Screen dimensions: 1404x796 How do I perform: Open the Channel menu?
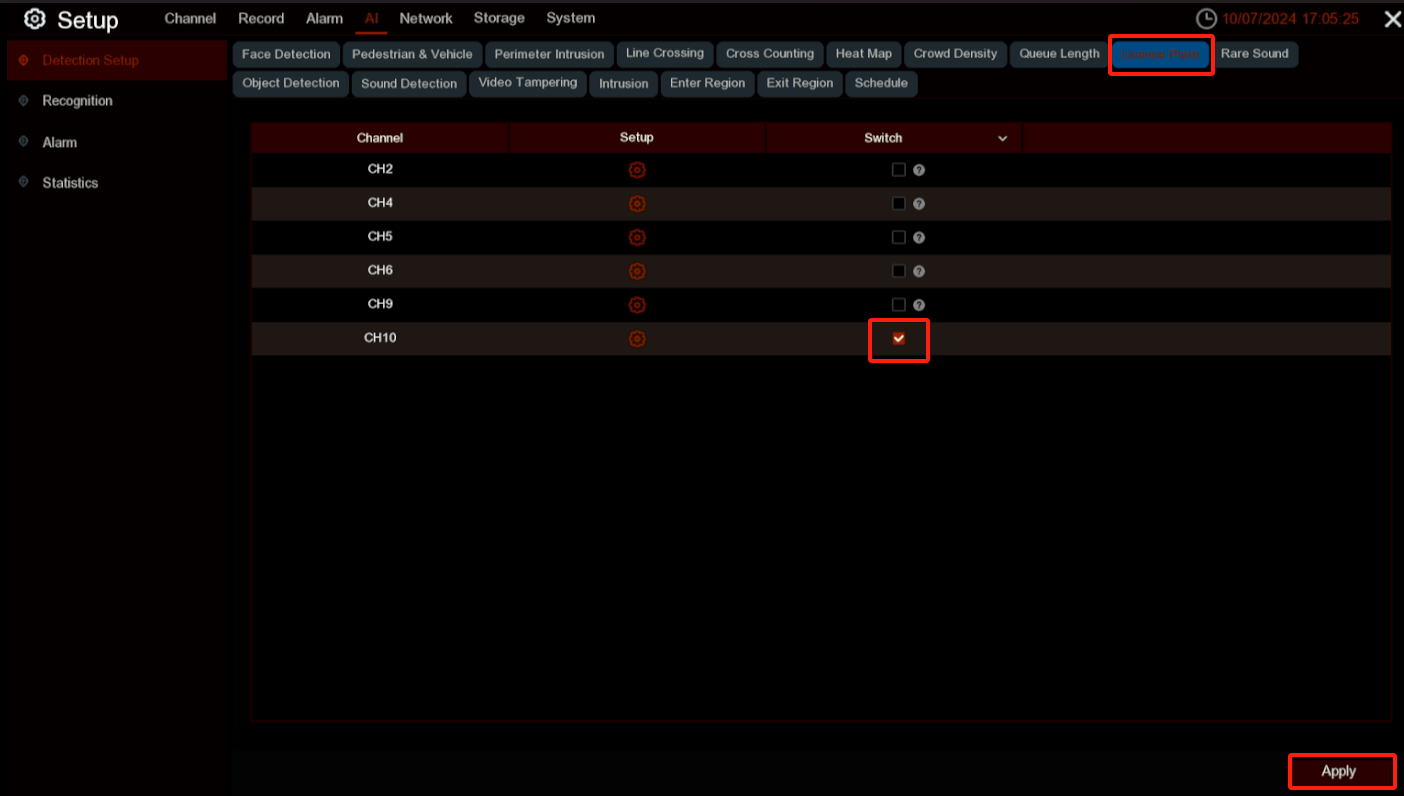click(x=190, y=18)
